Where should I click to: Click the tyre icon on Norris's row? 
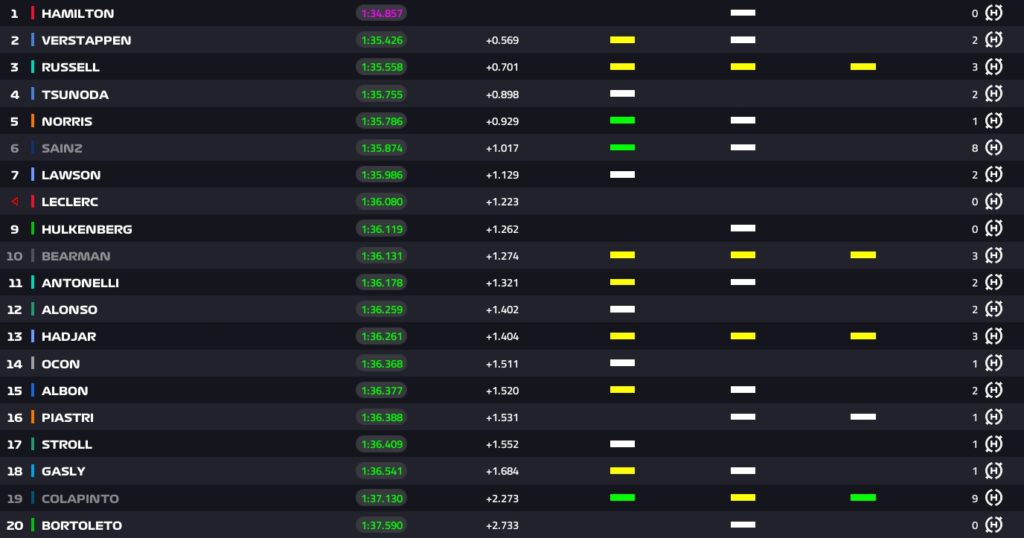(993, 121)
